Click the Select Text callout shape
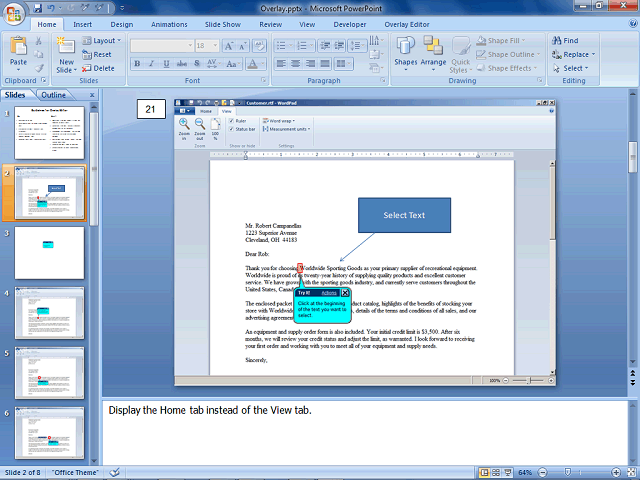640x480 pixels. click(x=404, y=215)
